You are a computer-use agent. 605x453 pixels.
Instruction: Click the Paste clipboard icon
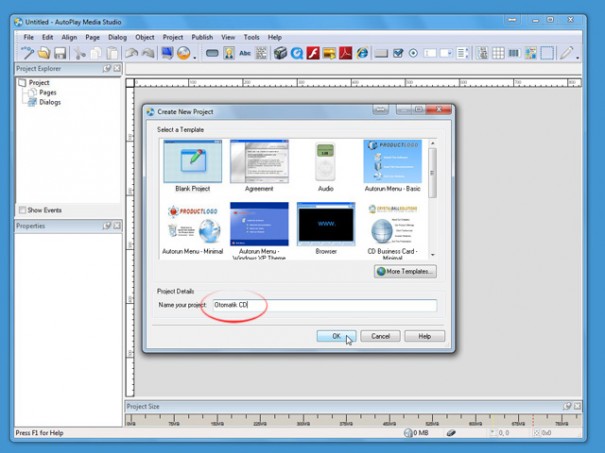coord(112,53)
